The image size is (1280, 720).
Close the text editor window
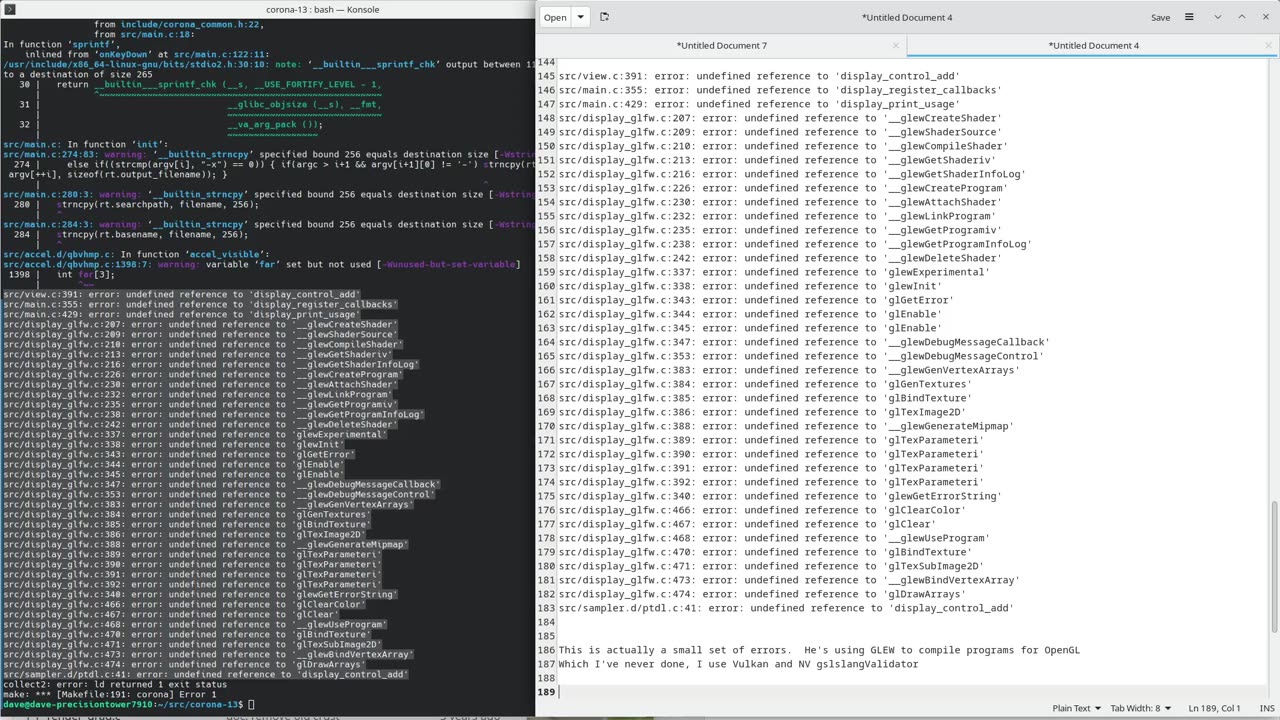click(x=1266, y=17)
